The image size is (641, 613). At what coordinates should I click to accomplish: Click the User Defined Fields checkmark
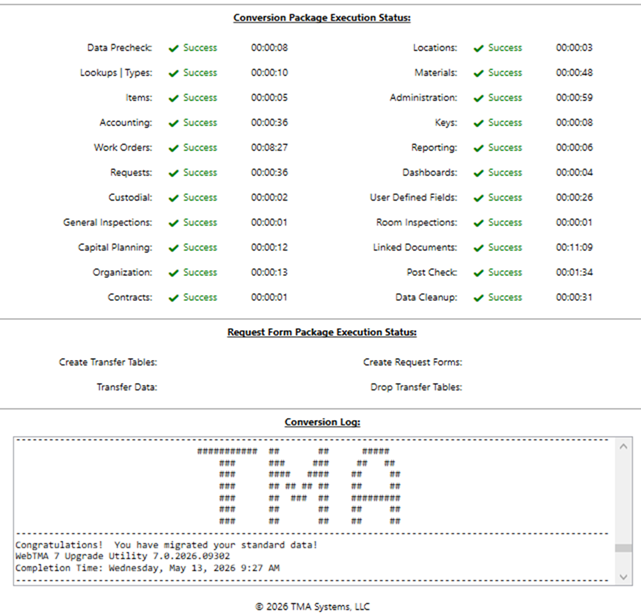pos(479,198)
